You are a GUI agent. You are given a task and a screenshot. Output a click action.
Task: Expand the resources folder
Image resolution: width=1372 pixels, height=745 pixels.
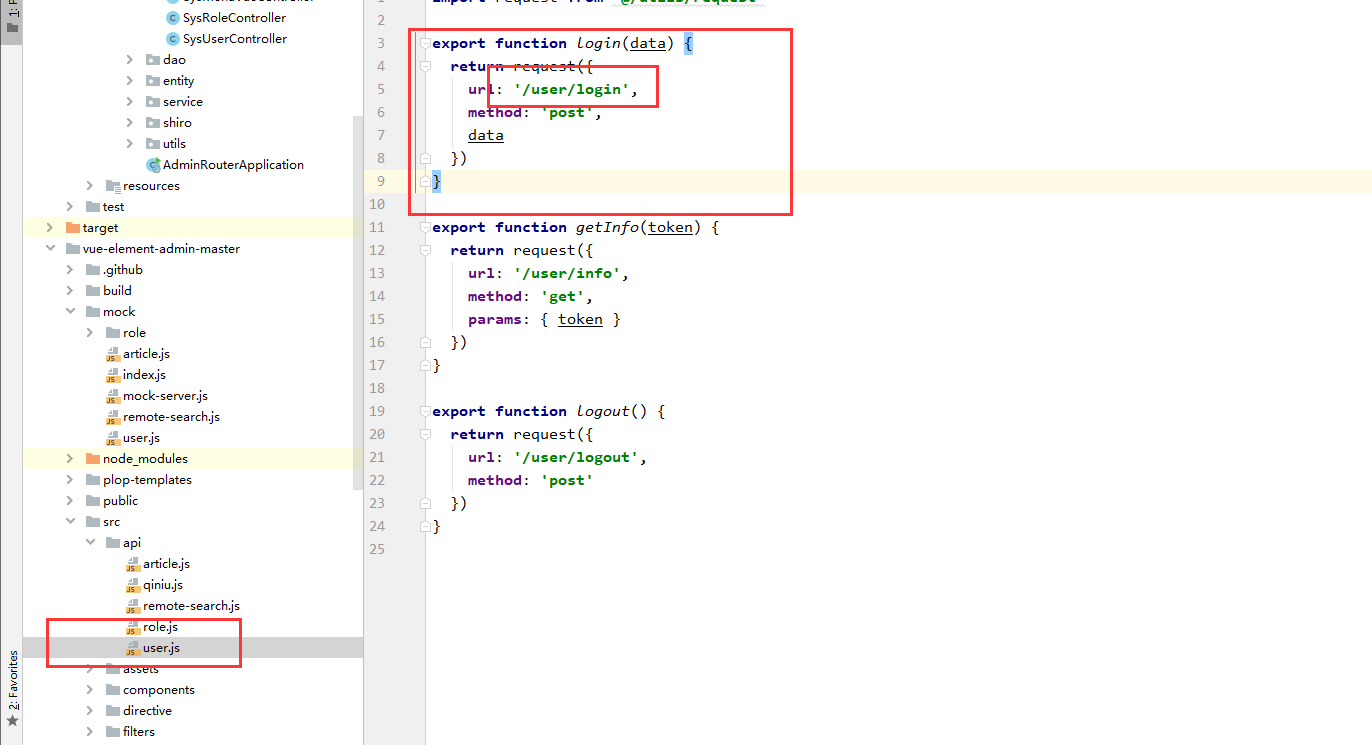tap(90, 186)
